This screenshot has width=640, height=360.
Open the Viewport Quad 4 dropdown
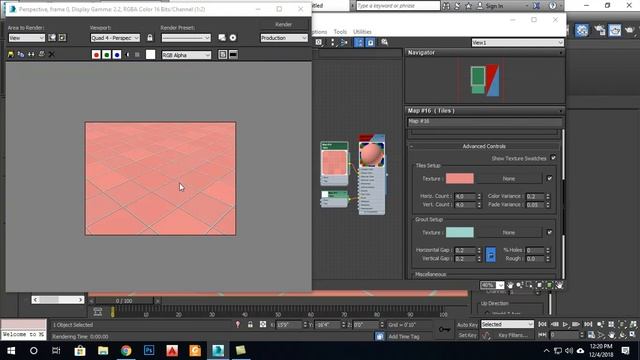[x=115, y=38]
